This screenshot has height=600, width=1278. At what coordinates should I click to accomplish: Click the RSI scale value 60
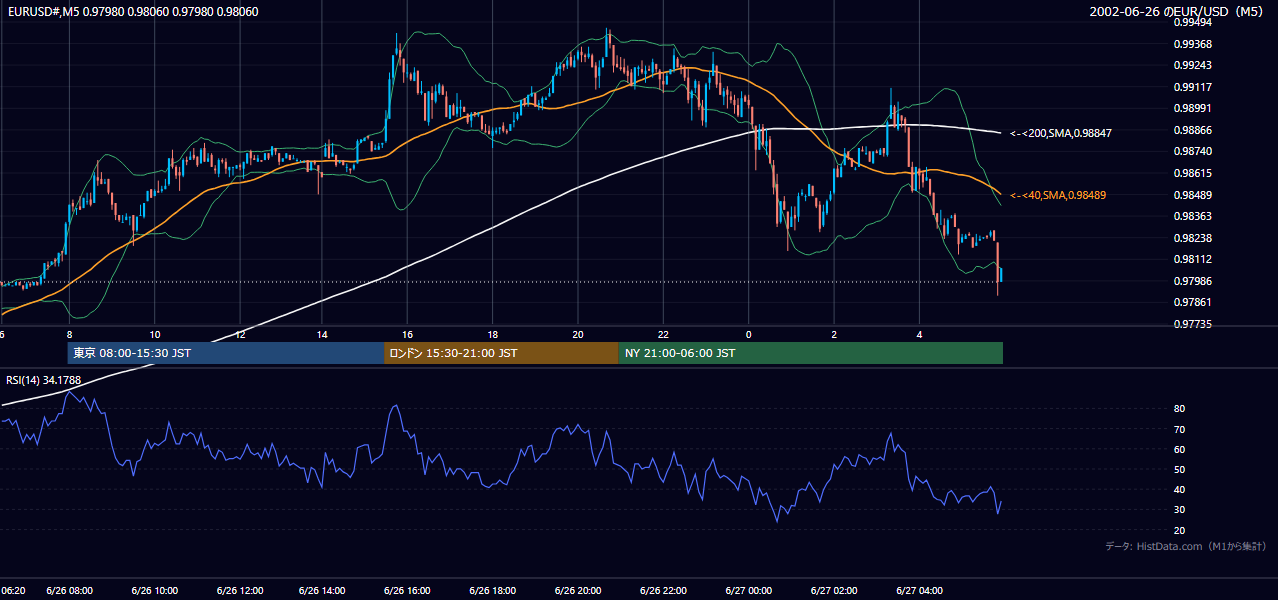point(1180,449)
